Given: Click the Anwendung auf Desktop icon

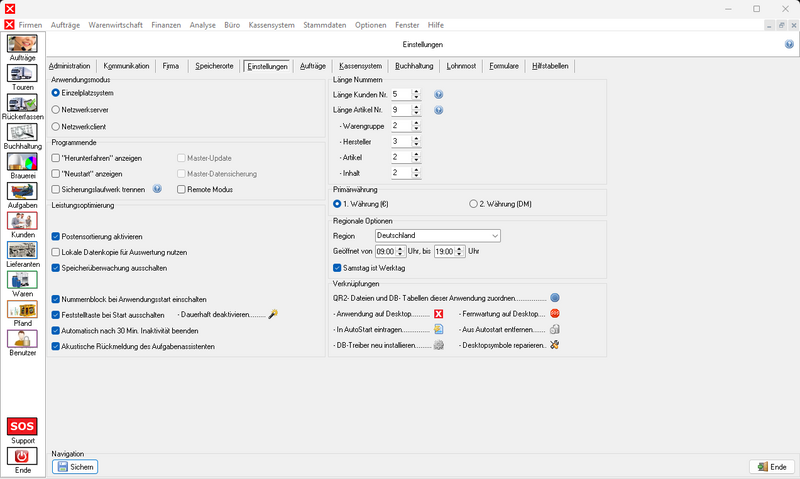Looking at the screenshot, I should 438,314.
